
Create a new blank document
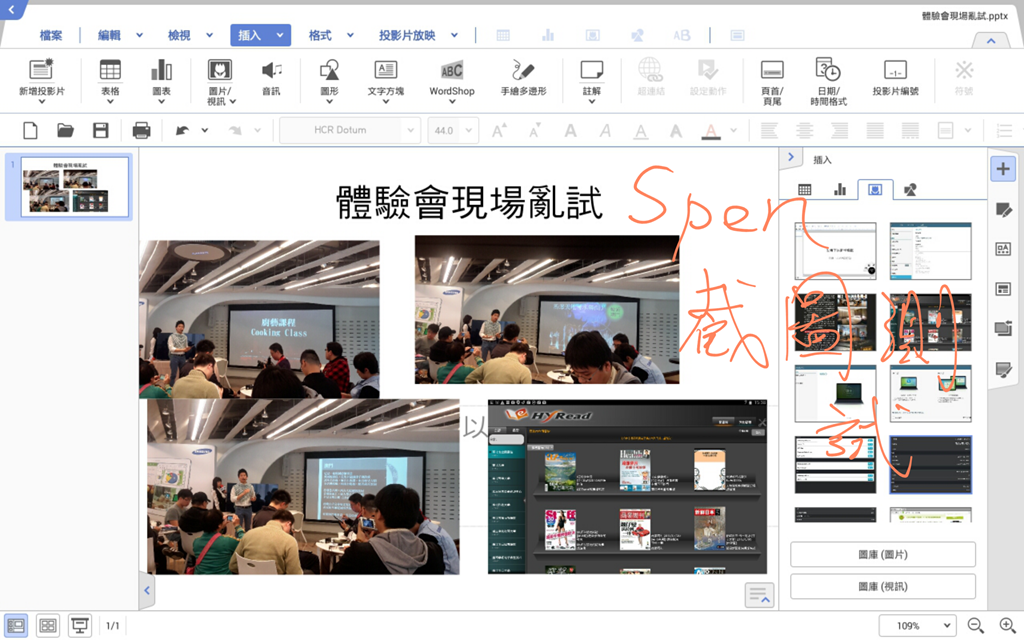coord(30,131)
